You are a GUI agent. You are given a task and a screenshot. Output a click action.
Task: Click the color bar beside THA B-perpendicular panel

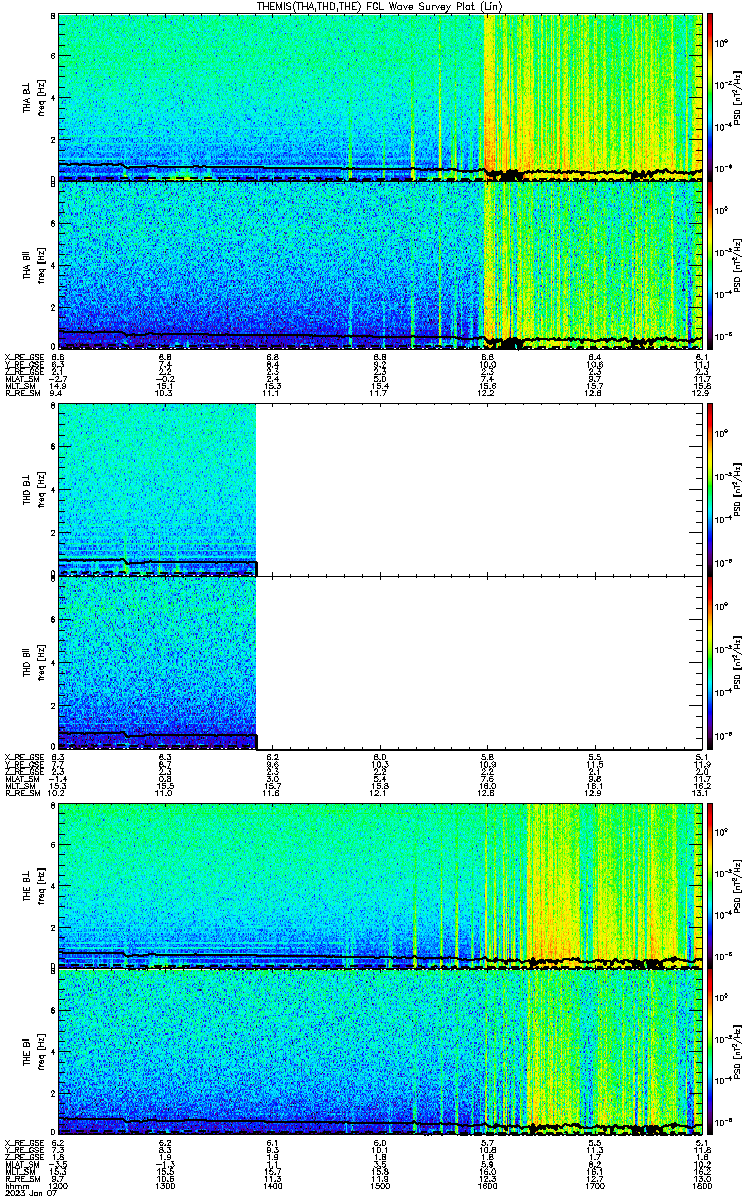(x=710, y=97)
